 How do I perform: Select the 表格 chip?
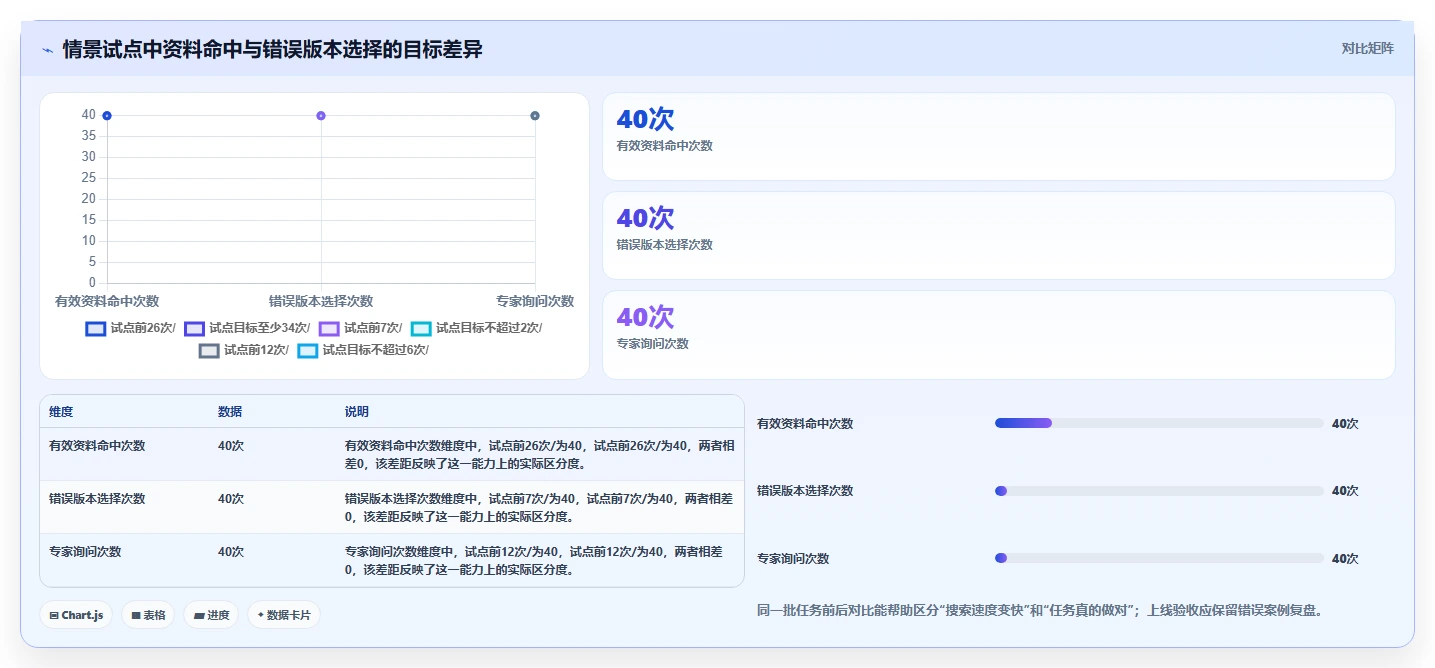tap(149, 615)
